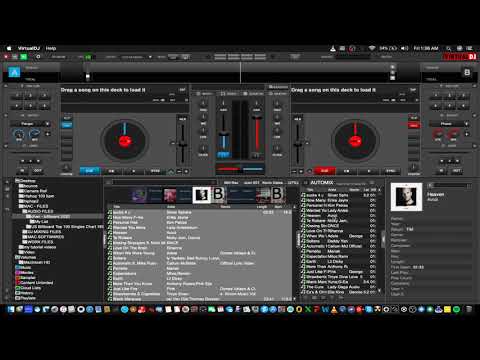Open Finder from the Dock
480x360 pixels.
pos(11,309)
